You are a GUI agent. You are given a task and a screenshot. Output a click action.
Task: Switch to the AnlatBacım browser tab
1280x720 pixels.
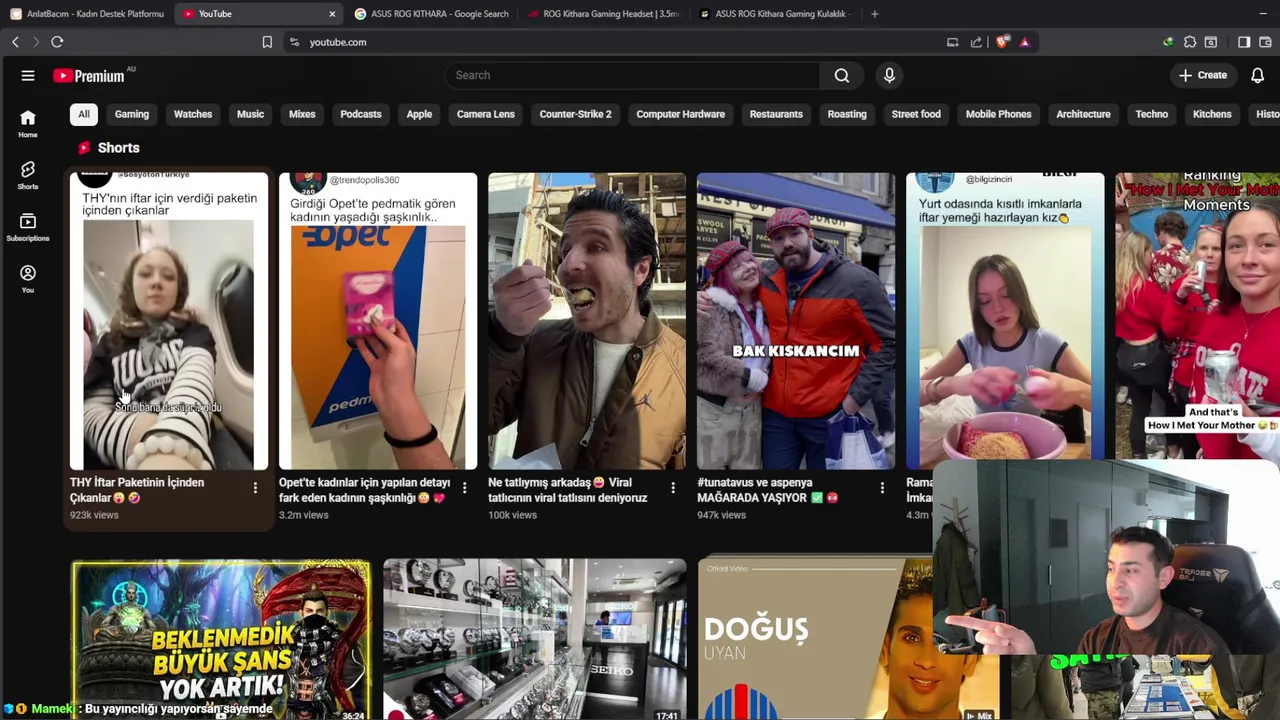[x=87, y=14]
